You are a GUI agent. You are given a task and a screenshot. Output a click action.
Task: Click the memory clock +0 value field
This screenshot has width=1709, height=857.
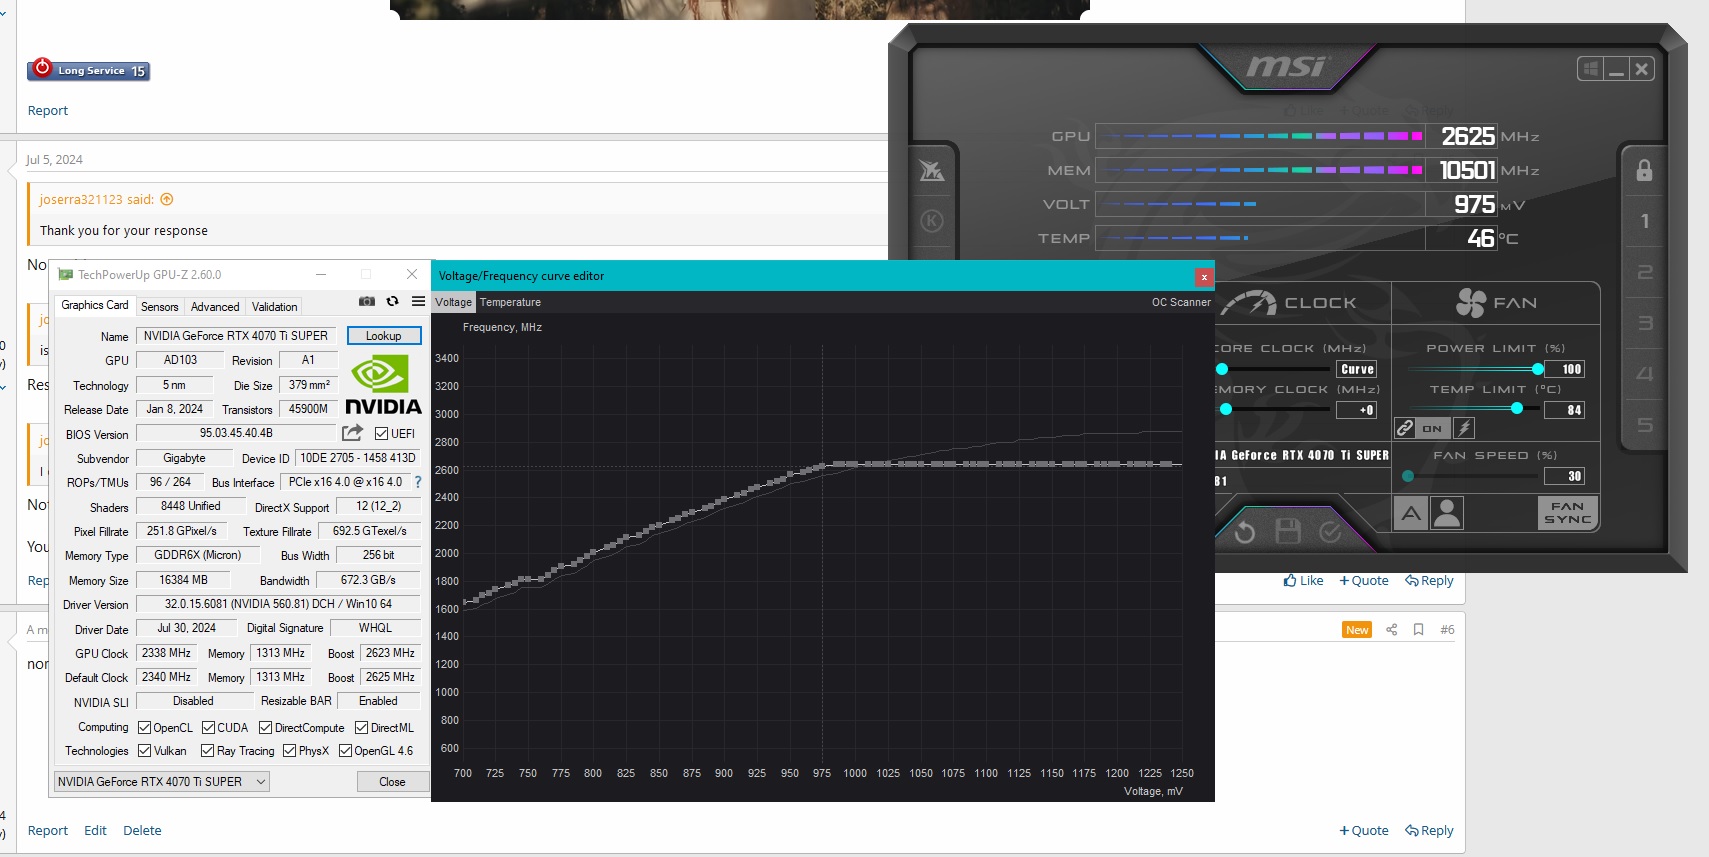(x=1357, y=410)
